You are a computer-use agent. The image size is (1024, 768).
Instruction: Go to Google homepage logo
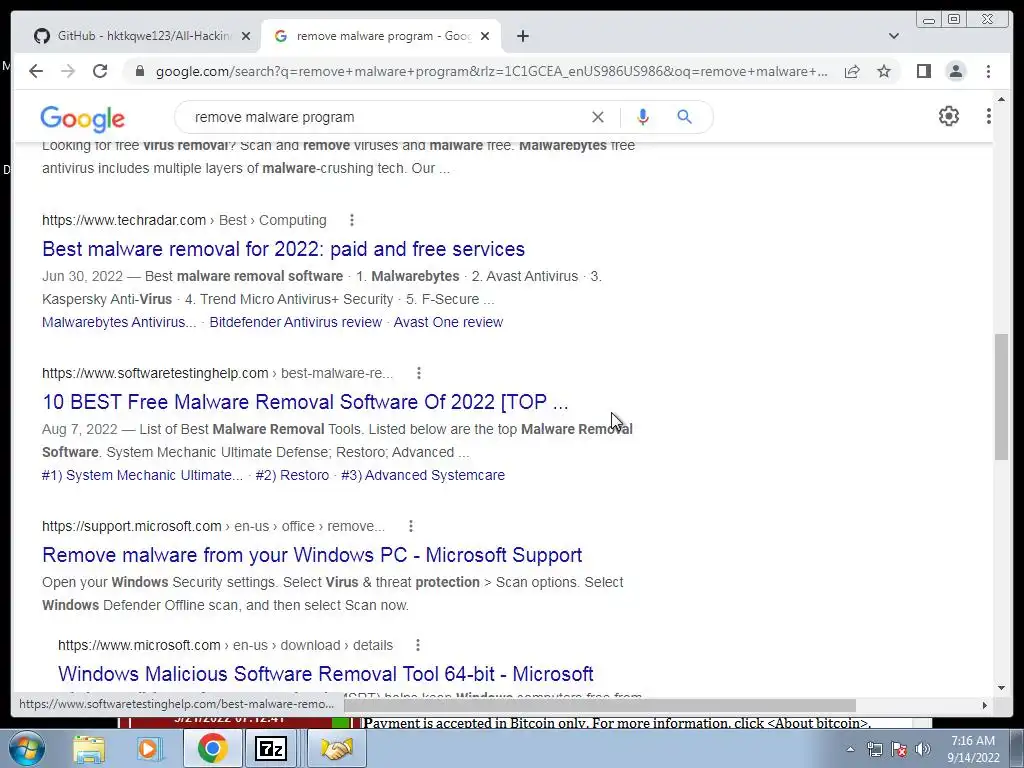coord(82,119)
